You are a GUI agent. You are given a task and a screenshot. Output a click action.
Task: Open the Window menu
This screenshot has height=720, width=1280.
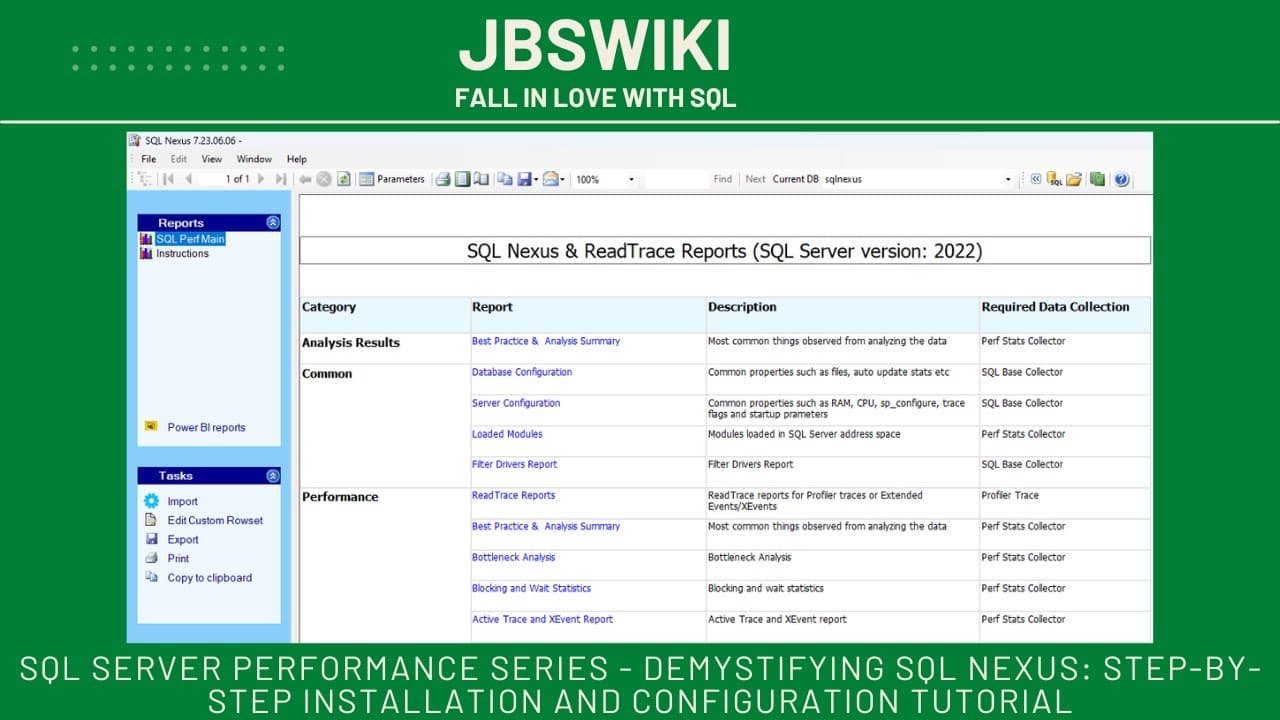pyautogui.click(x=254, y=159)
